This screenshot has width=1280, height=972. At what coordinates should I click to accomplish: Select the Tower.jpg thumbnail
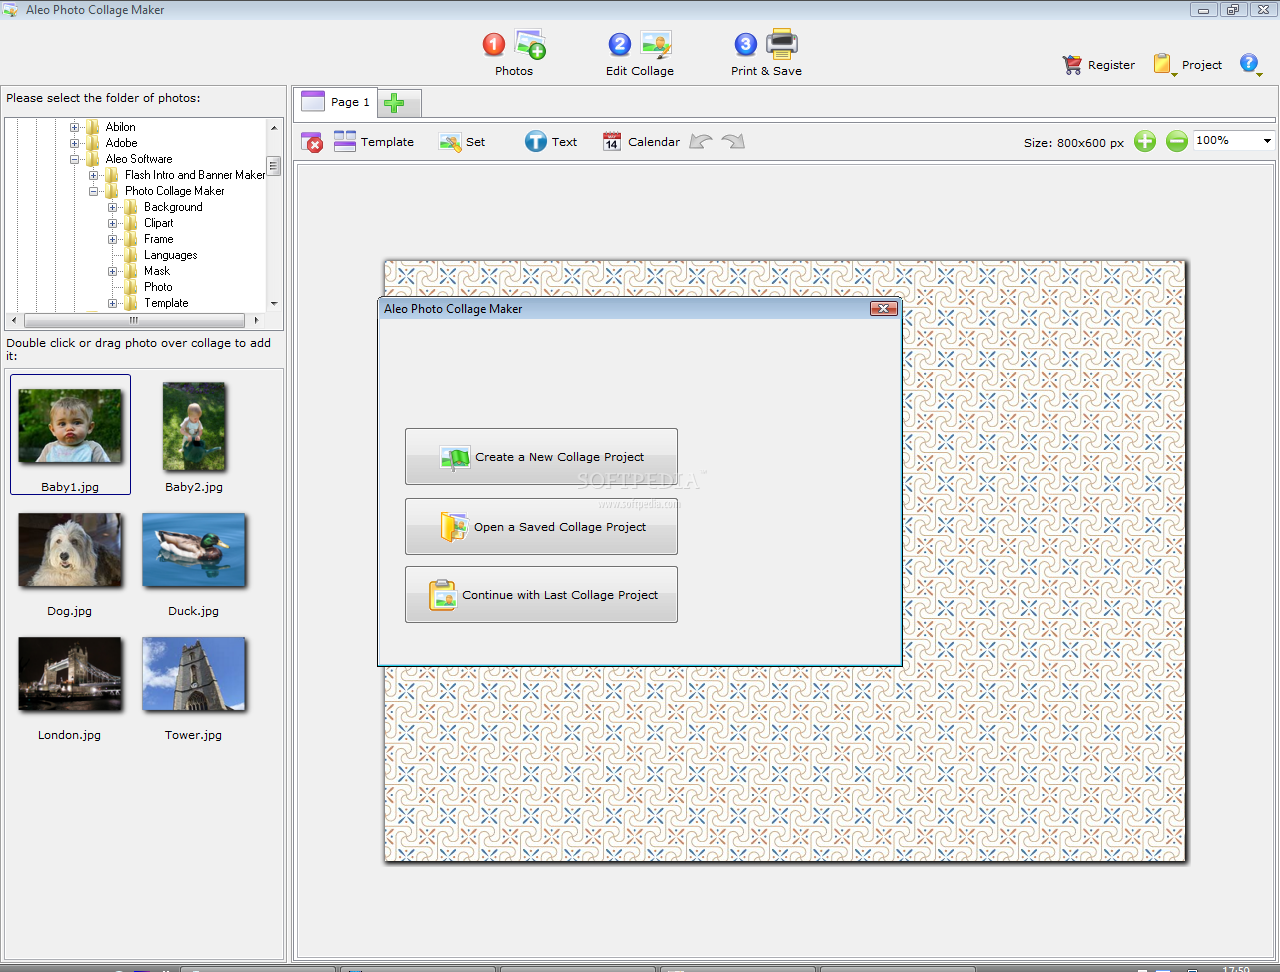(x=194, y=682)
